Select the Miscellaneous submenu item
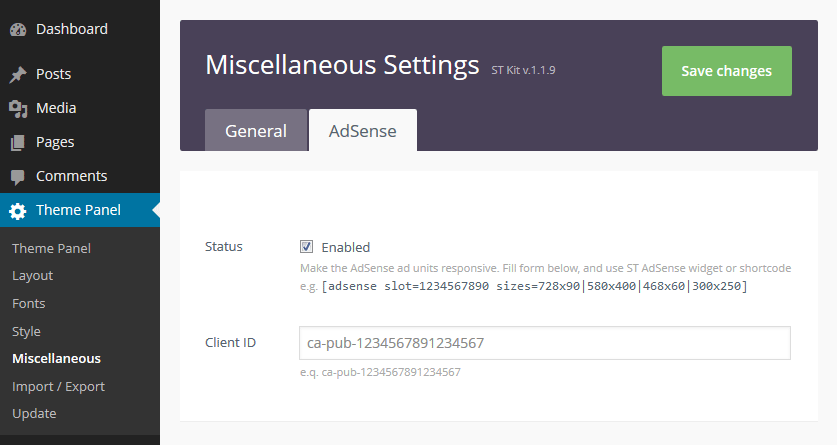Viewport: 837px width, 445px height. (56, 358)
